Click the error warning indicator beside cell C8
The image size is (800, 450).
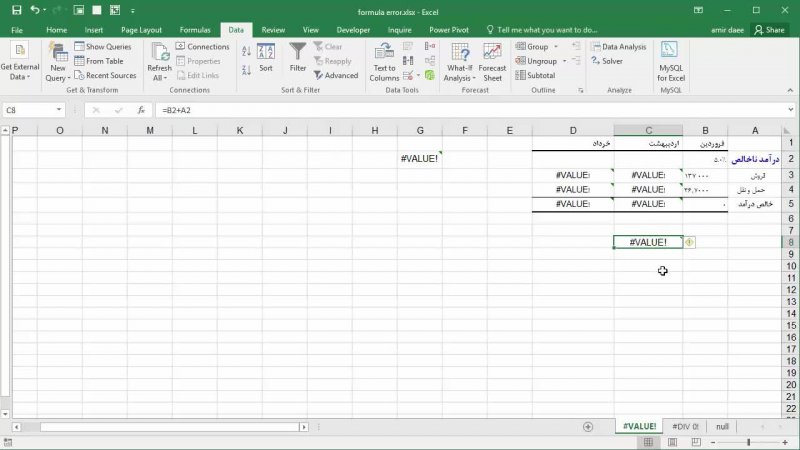[691, 242]
